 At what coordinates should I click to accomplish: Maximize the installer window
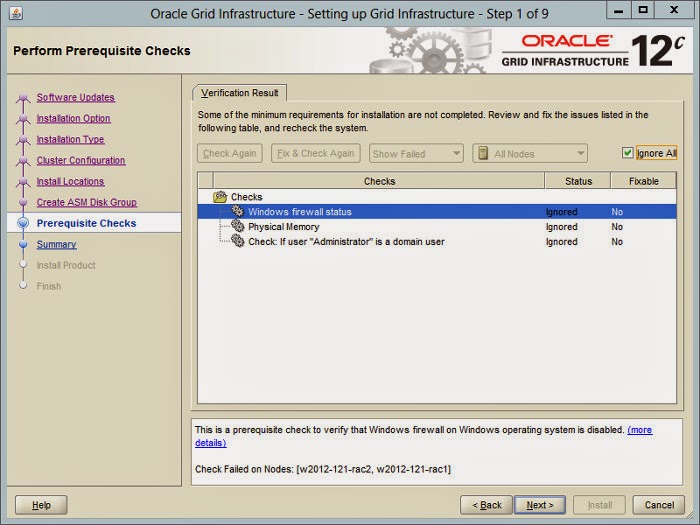click(643, 10)
